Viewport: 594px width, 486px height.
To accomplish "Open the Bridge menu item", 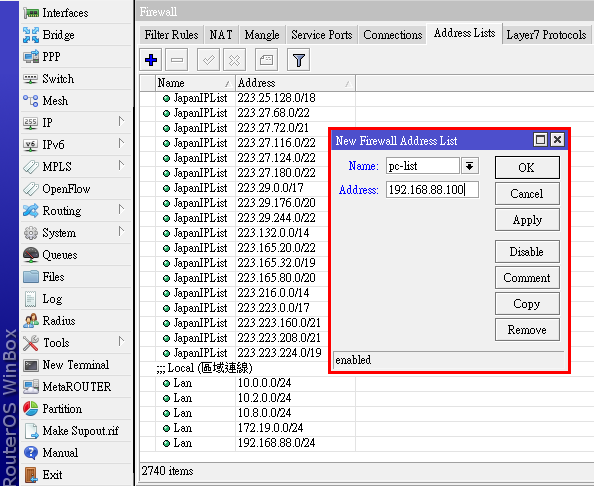I will click(76, 35).
